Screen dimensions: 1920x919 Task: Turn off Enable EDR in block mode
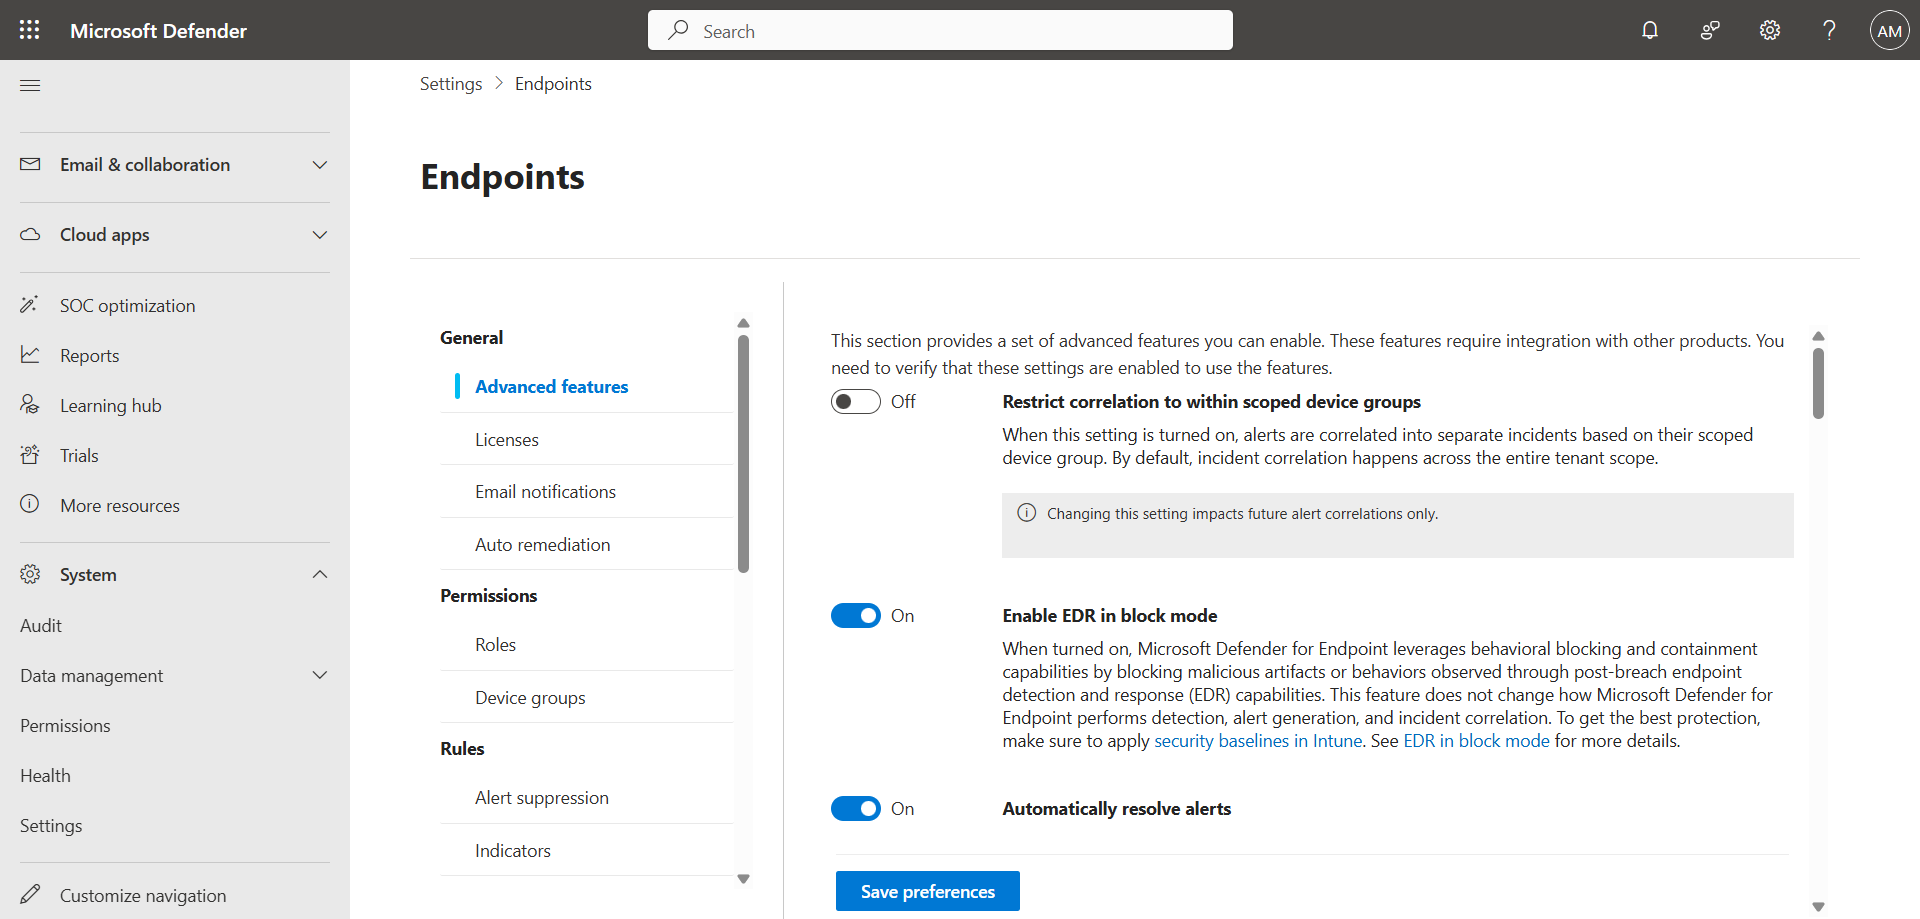coord(855,615)
